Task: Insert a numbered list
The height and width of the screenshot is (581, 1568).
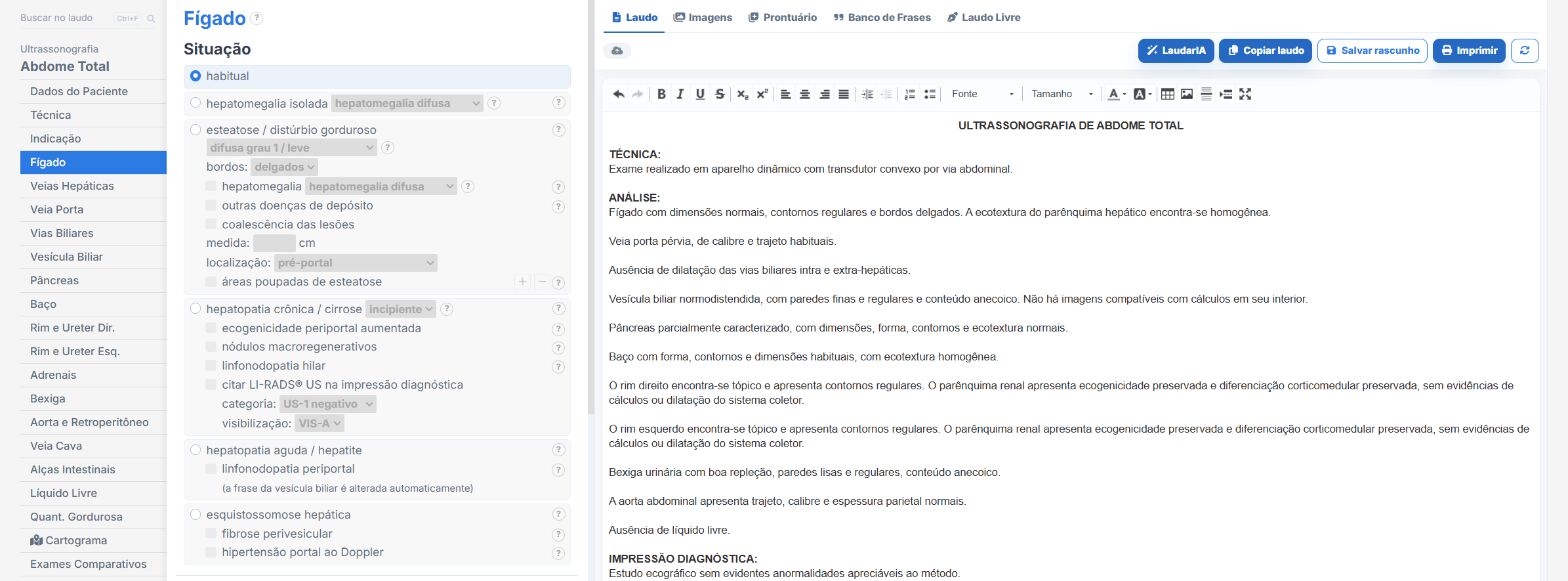Action: pos(910,94)
